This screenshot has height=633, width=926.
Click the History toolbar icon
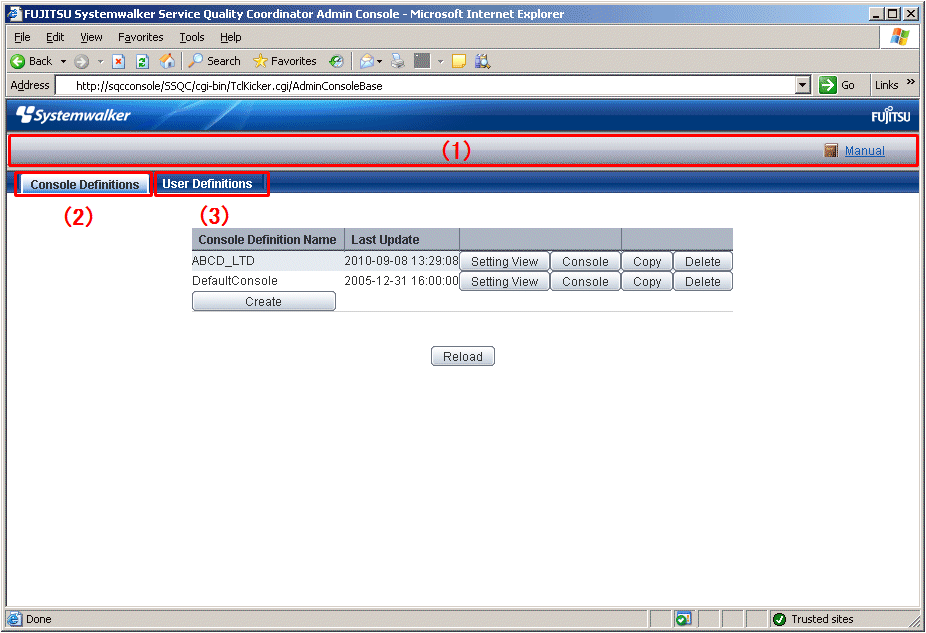337,61
